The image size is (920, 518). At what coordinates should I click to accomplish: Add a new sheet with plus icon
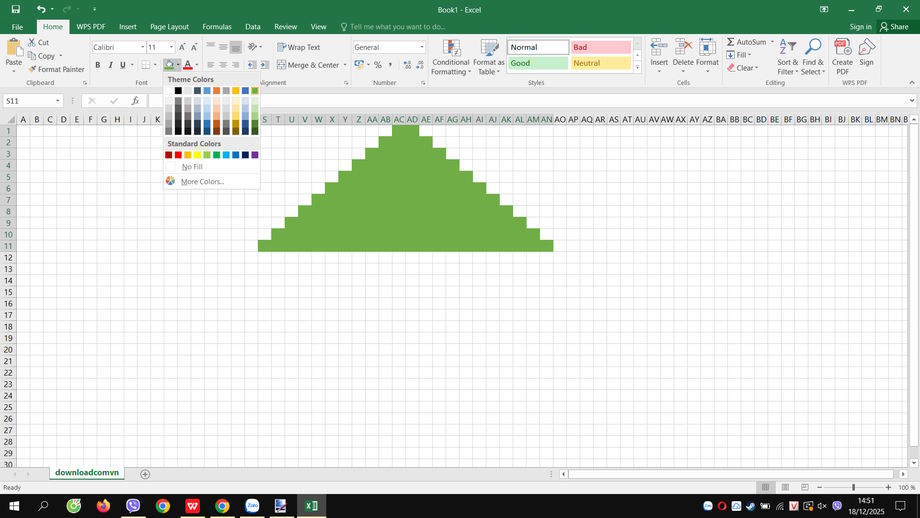coord(145,474)
